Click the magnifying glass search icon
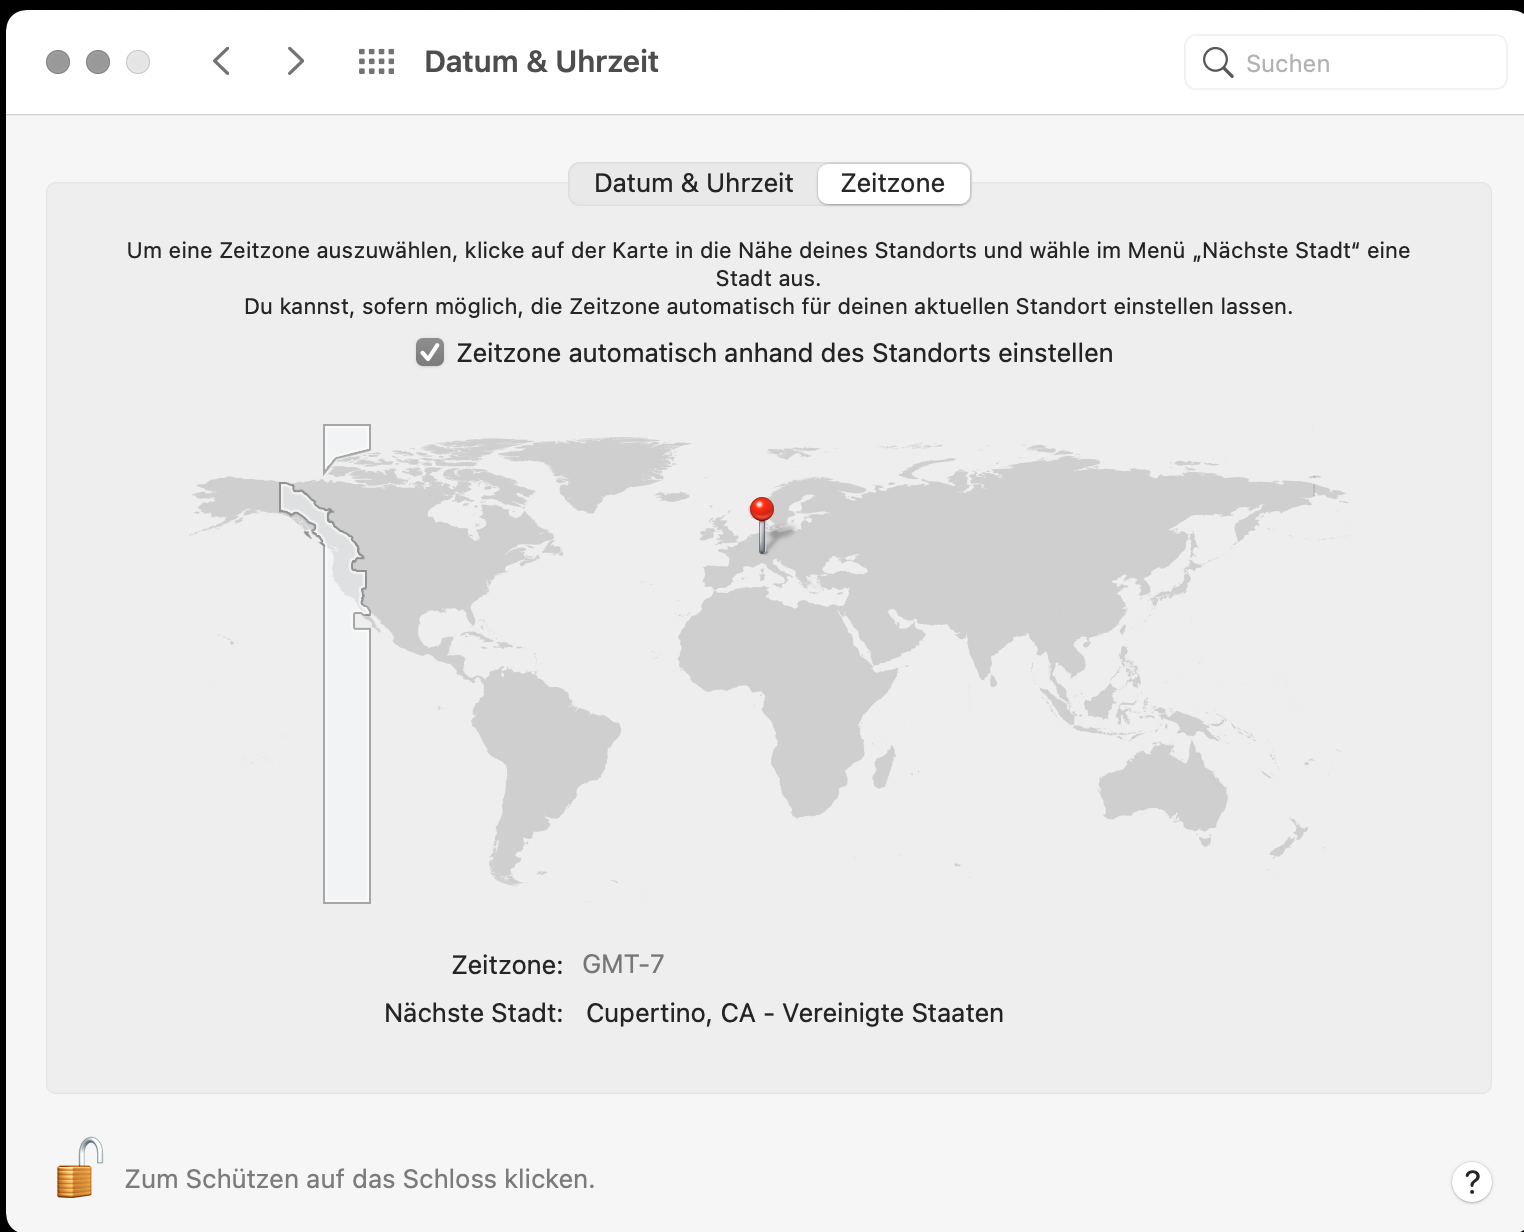This screenshot has height=1232, width=1524. [1217, 62]
